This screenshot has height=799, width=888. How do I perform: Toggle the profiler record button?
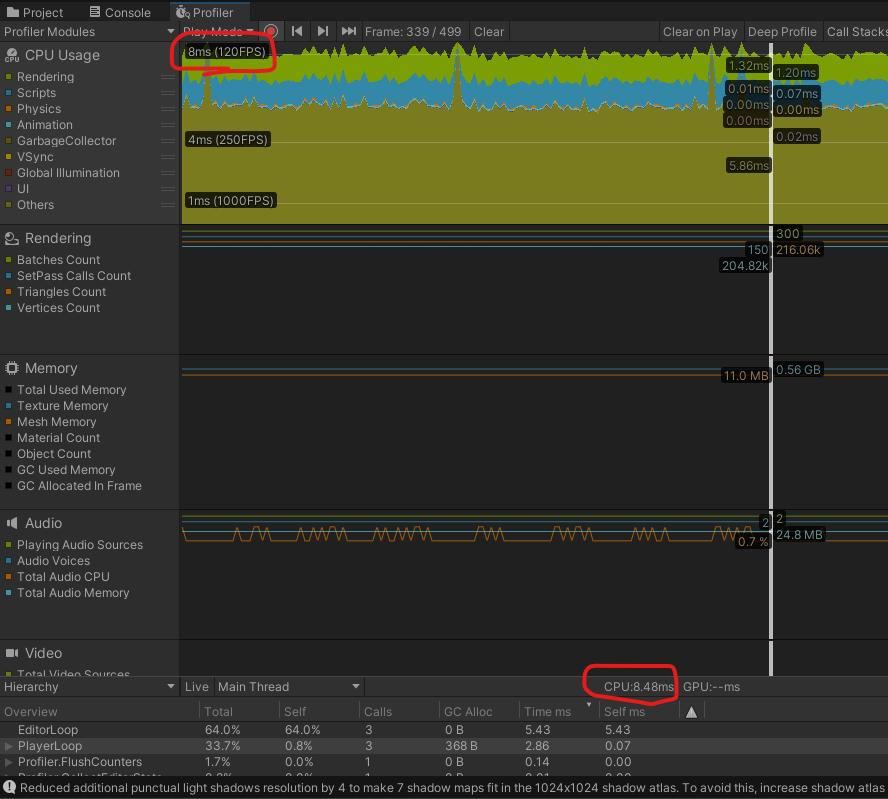(271, 31)
